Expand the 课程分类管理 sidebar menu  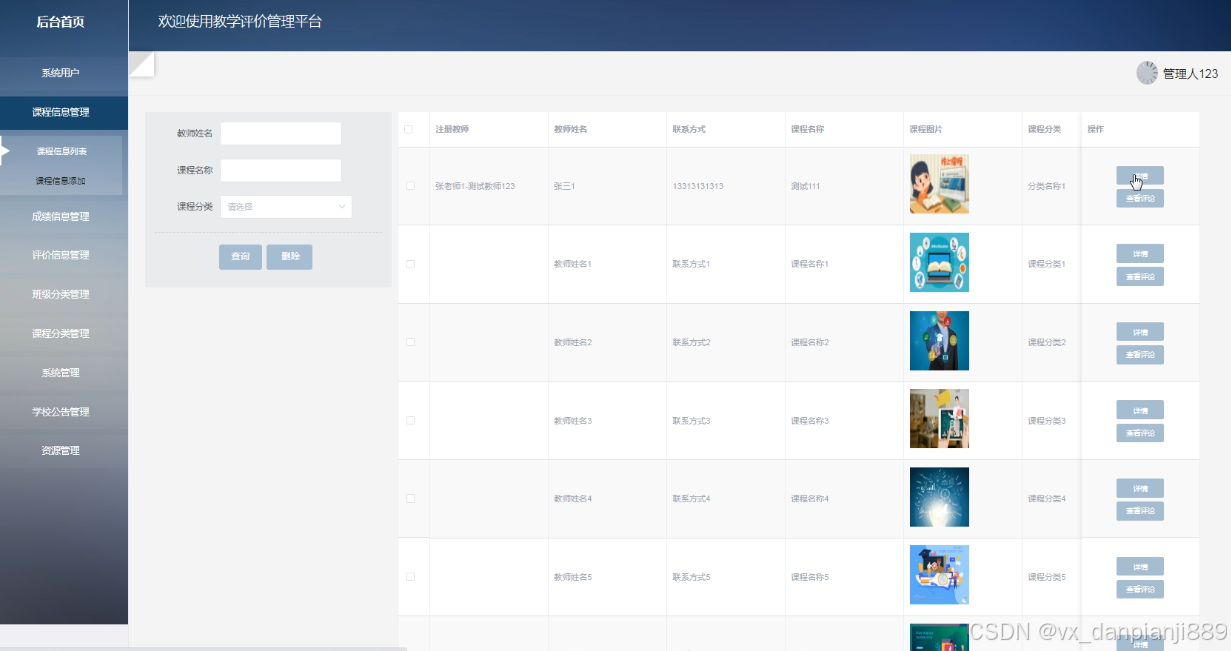click(x=60, y=333)
